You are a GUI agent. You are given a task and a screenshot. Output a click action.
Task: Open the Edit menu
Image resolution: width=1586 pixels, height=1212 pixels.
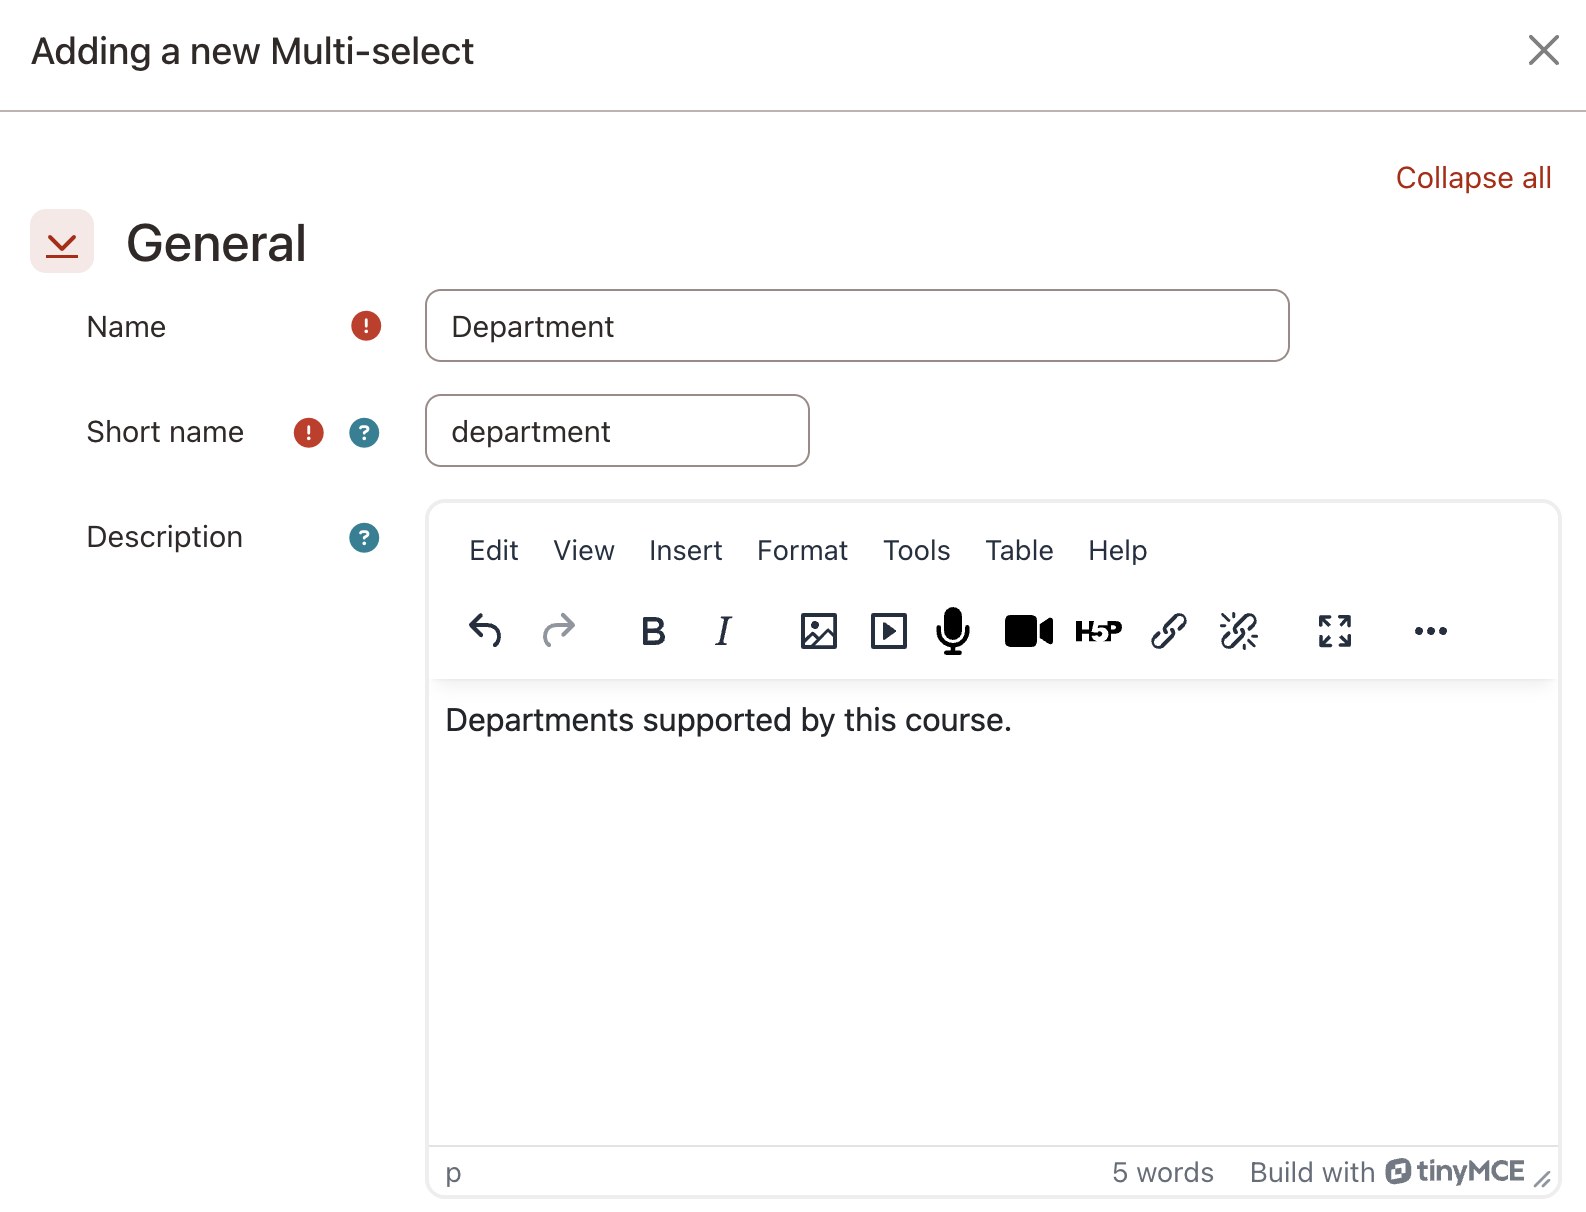tap(494, 551)
